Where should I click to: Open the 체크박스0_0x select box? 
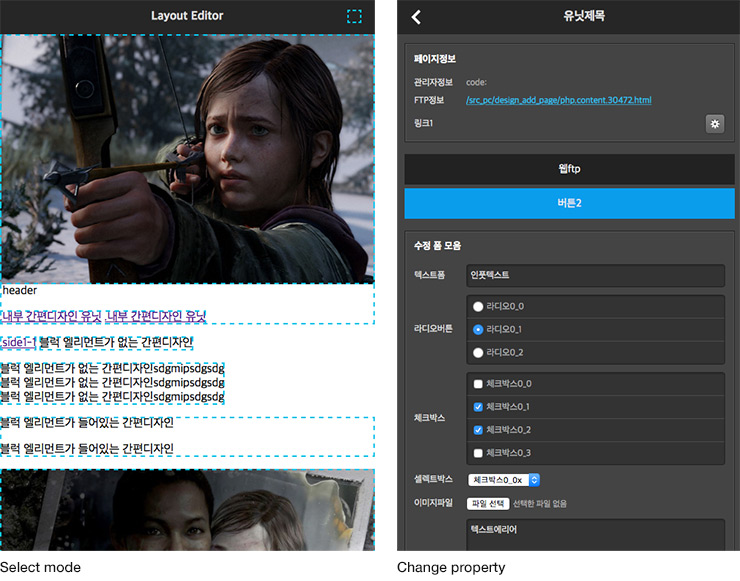click(x=504, y=480)
